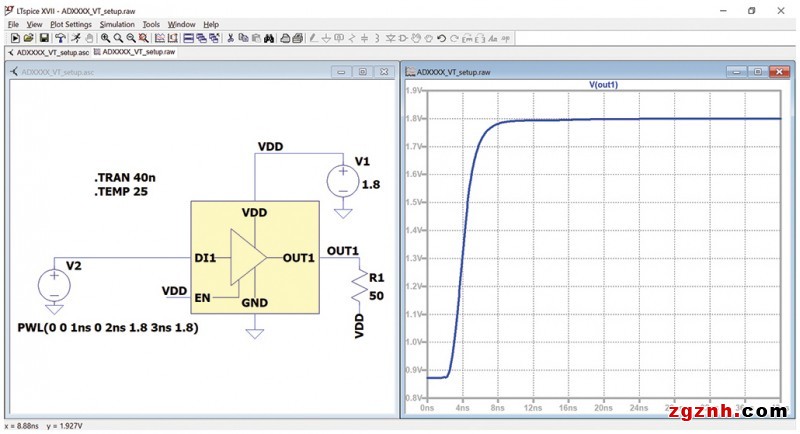The height and width of the screenshot is (434, 800).
Task: Click Pick Visible Traces icon
Action: 172,38
